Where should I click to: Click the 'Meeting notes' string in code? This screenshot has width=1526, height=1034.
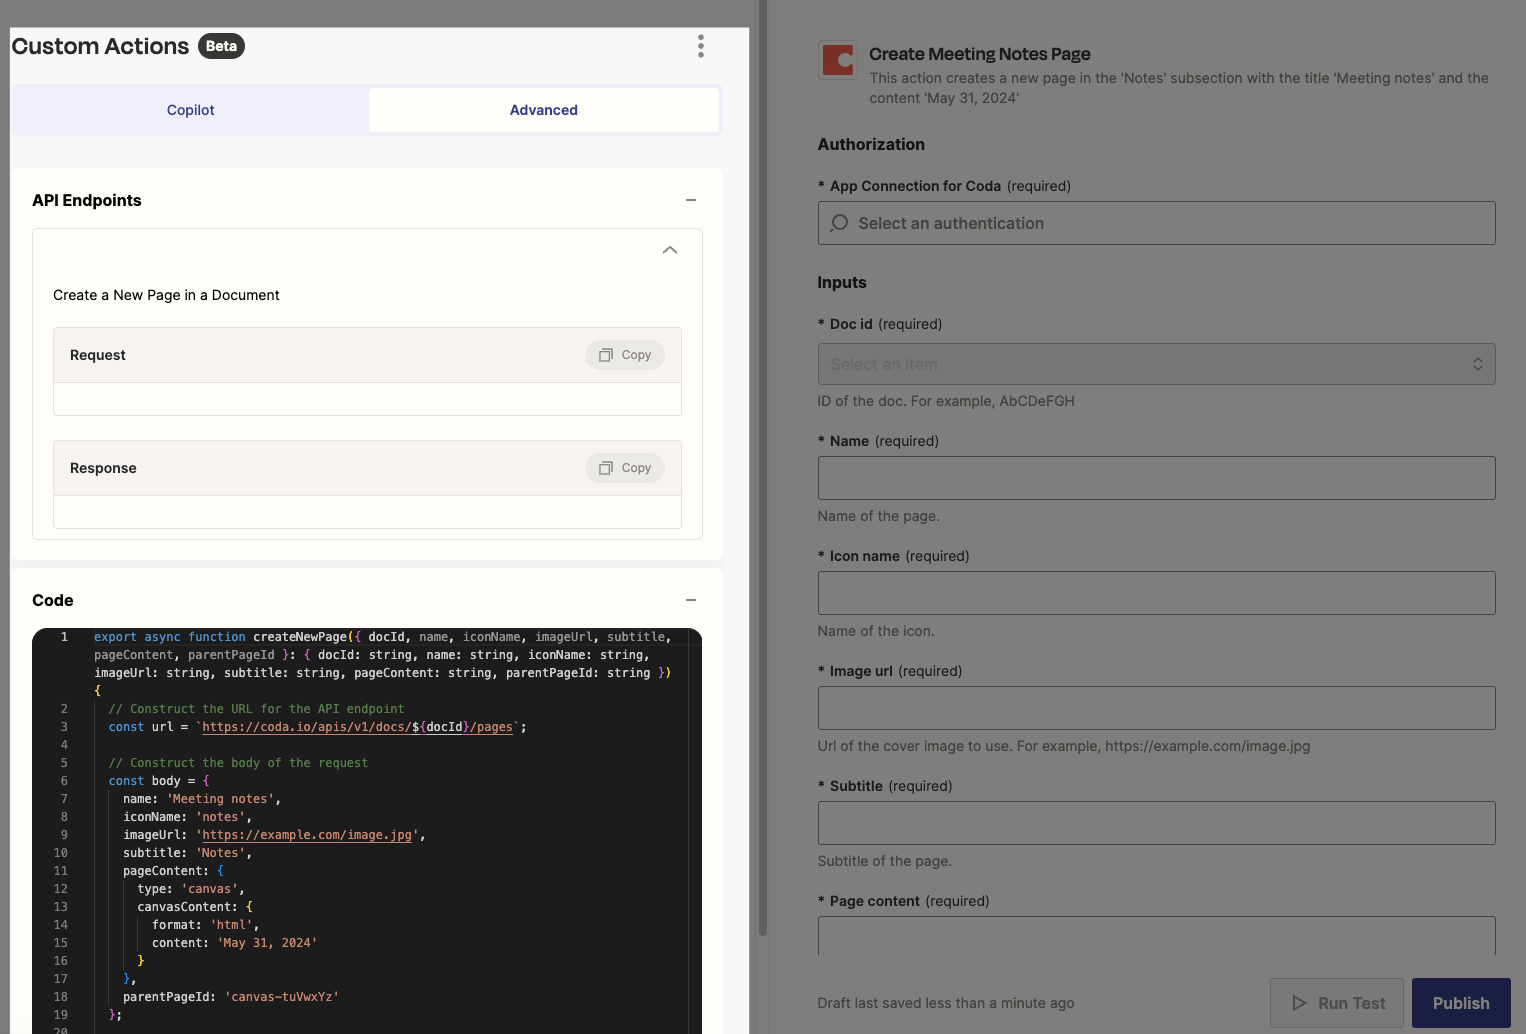tap(220, 799)
